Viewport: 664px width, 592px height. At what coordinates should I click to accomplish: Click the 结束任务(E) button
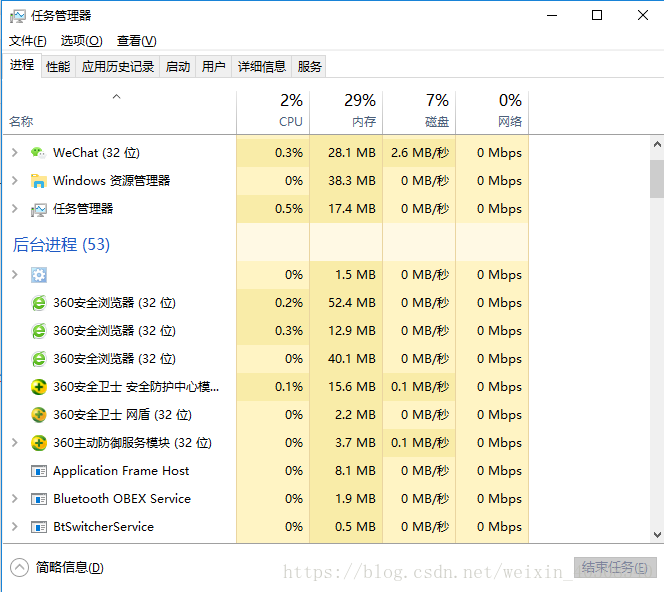pyautogui.click(x=615, y=567)
